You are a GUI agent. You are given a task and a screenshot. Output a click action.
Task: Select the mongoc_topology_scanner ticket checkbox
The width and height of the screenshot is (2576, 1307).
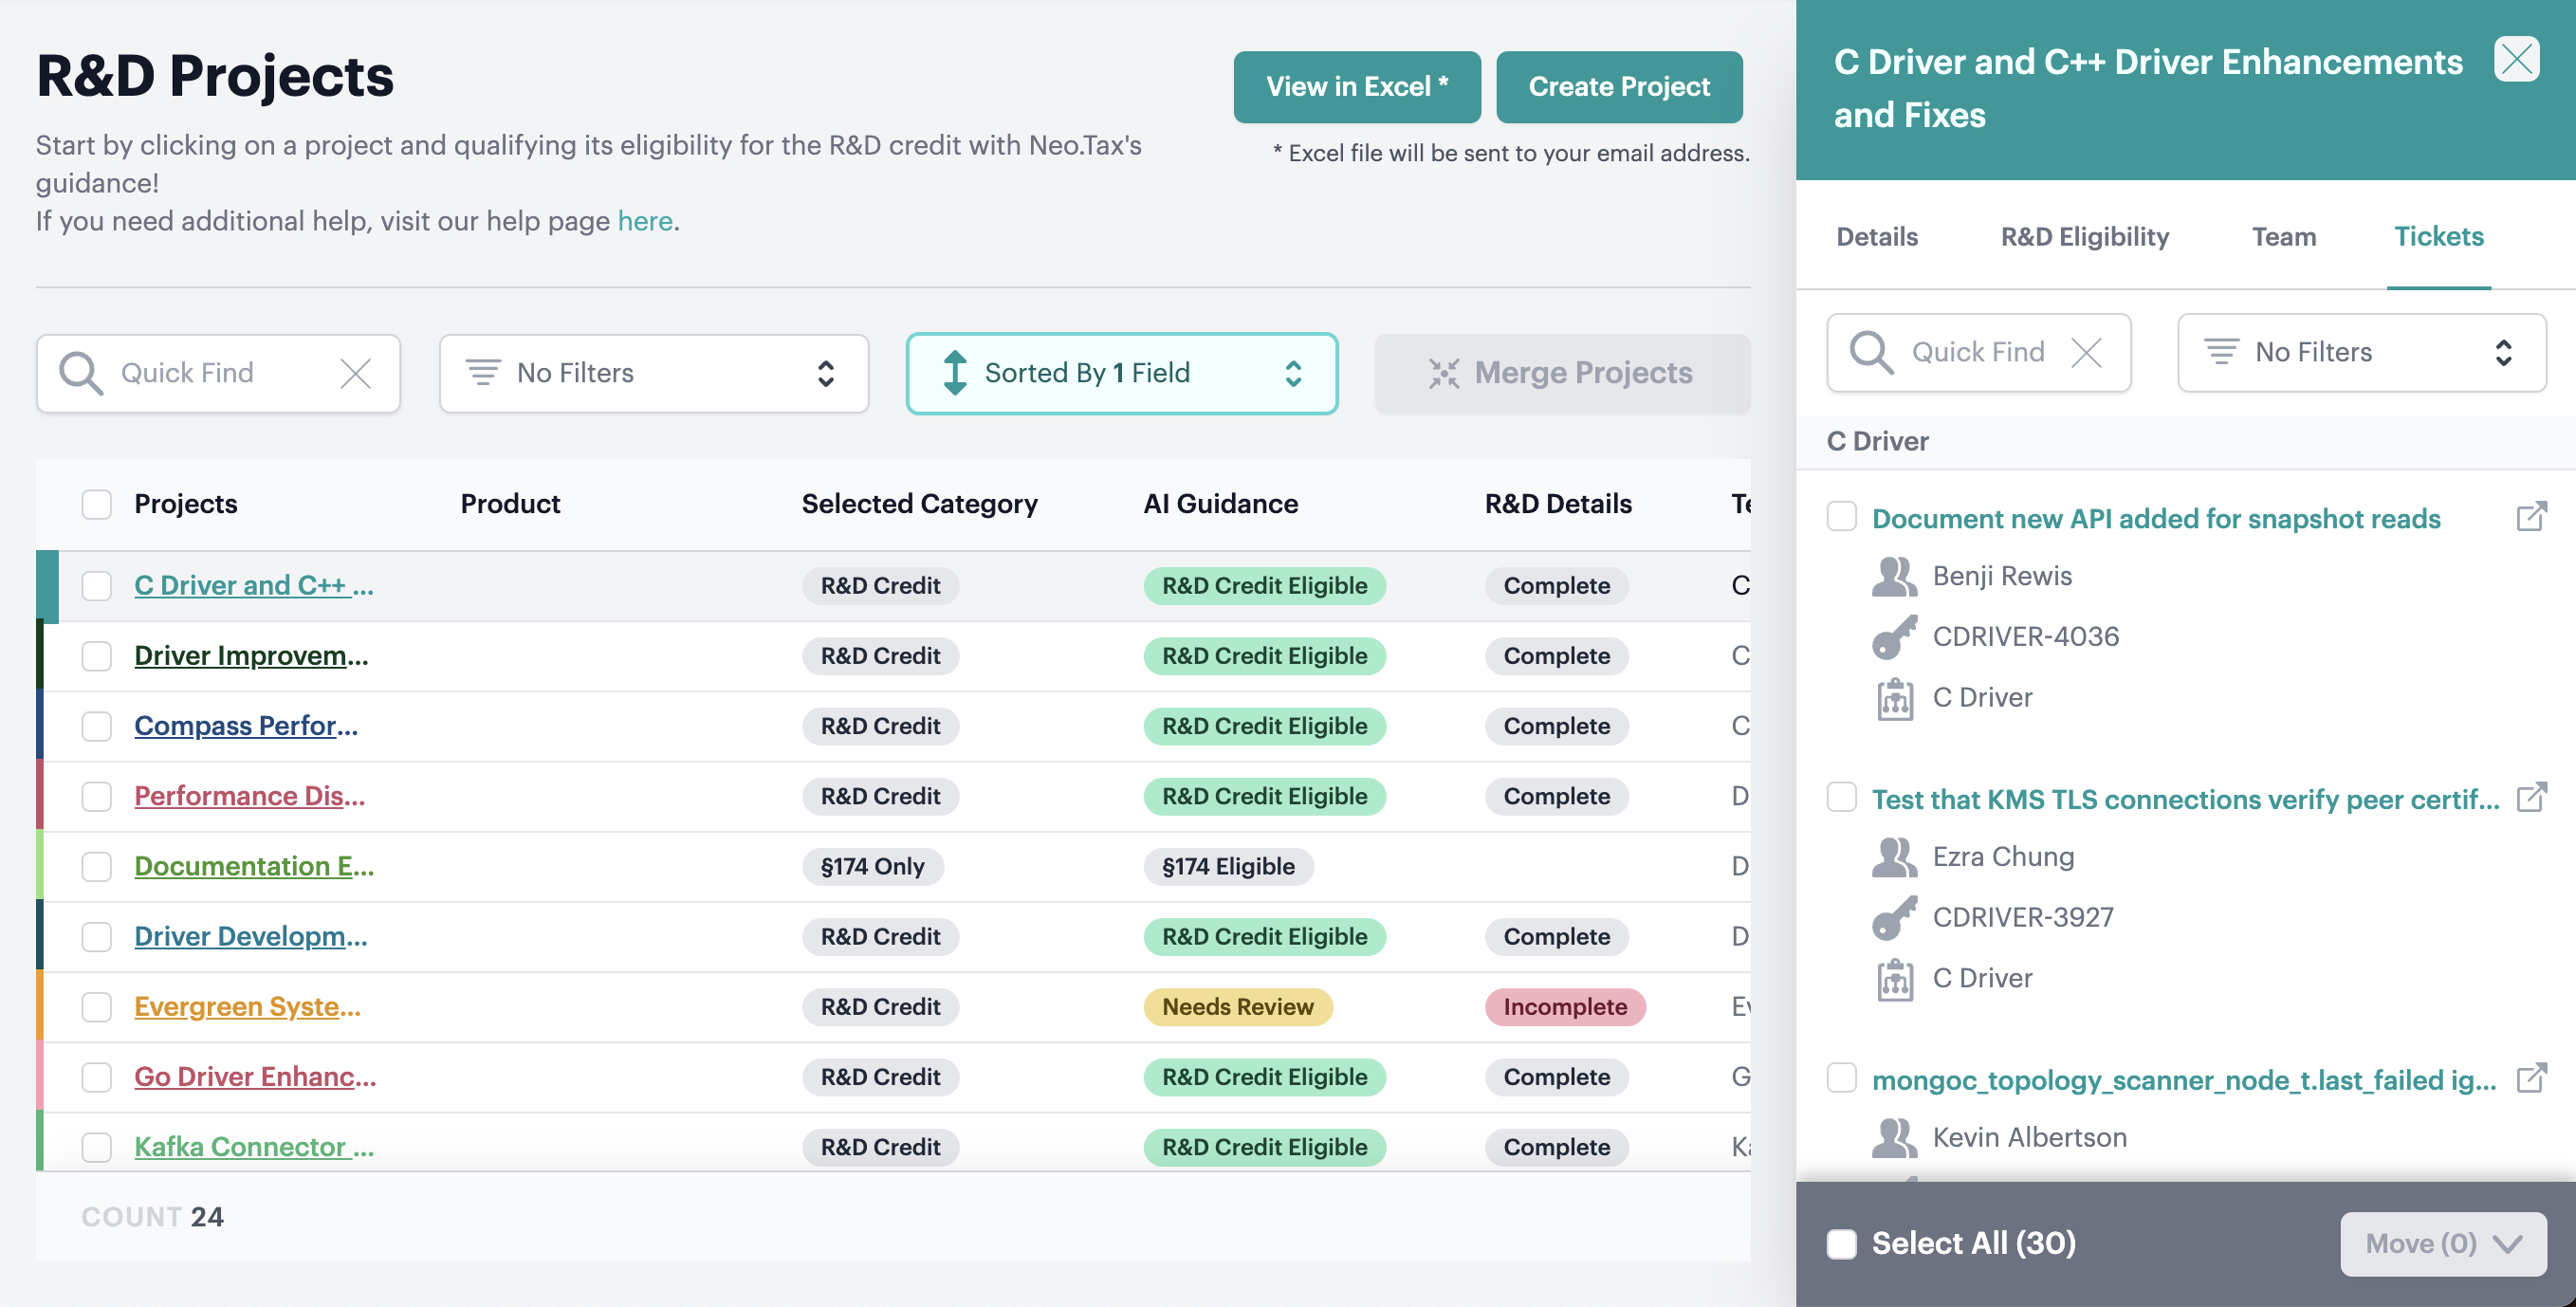tap(1841, 1078)
